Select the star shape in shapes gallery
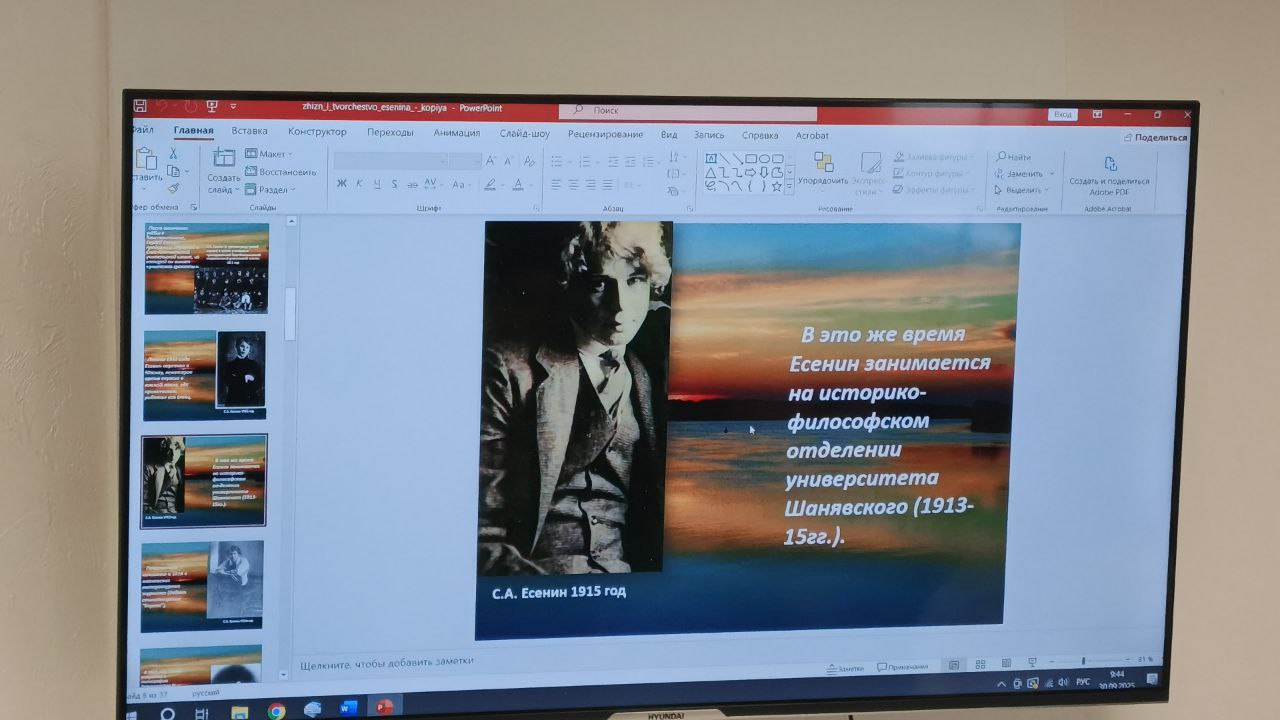 [776, 186]
